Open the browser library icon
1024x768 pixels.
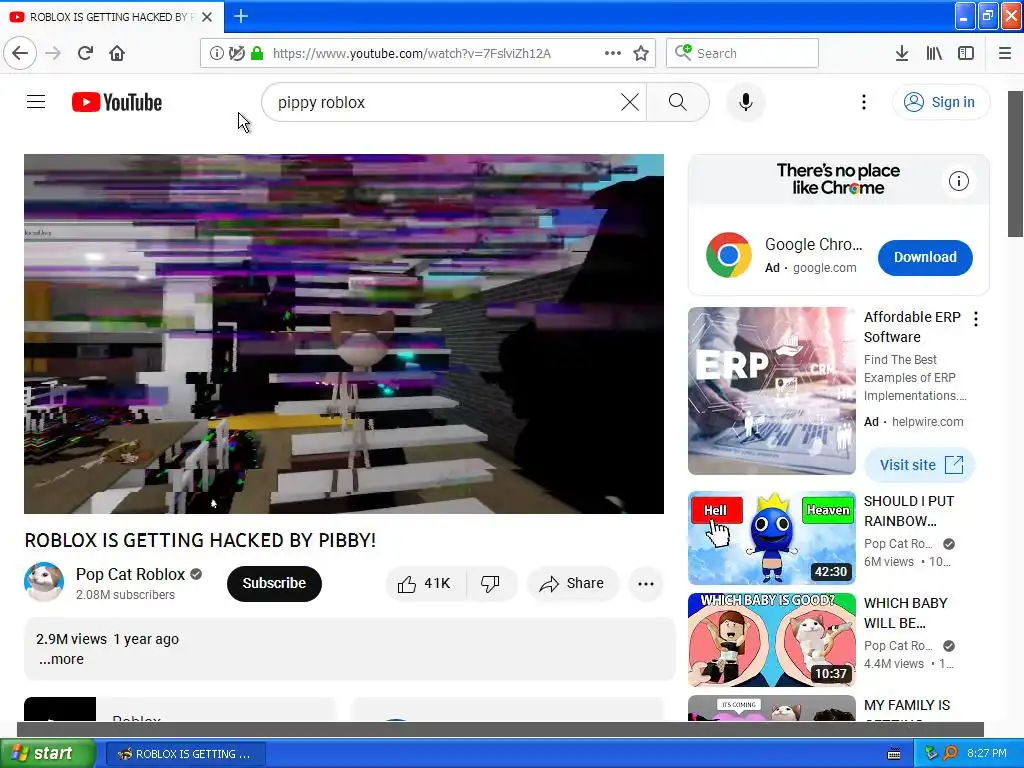[934, 53]
